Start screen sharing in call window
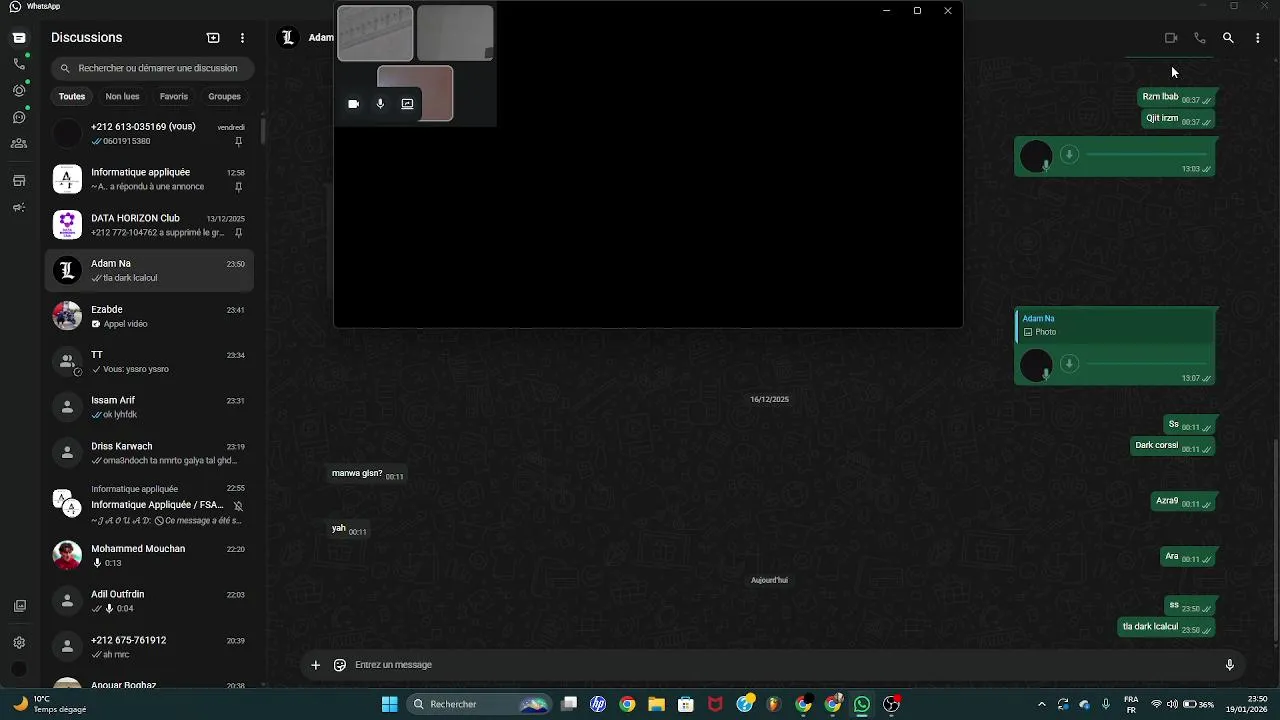Viewport: 1280px width, 720px height. click(x=407, y=104)
